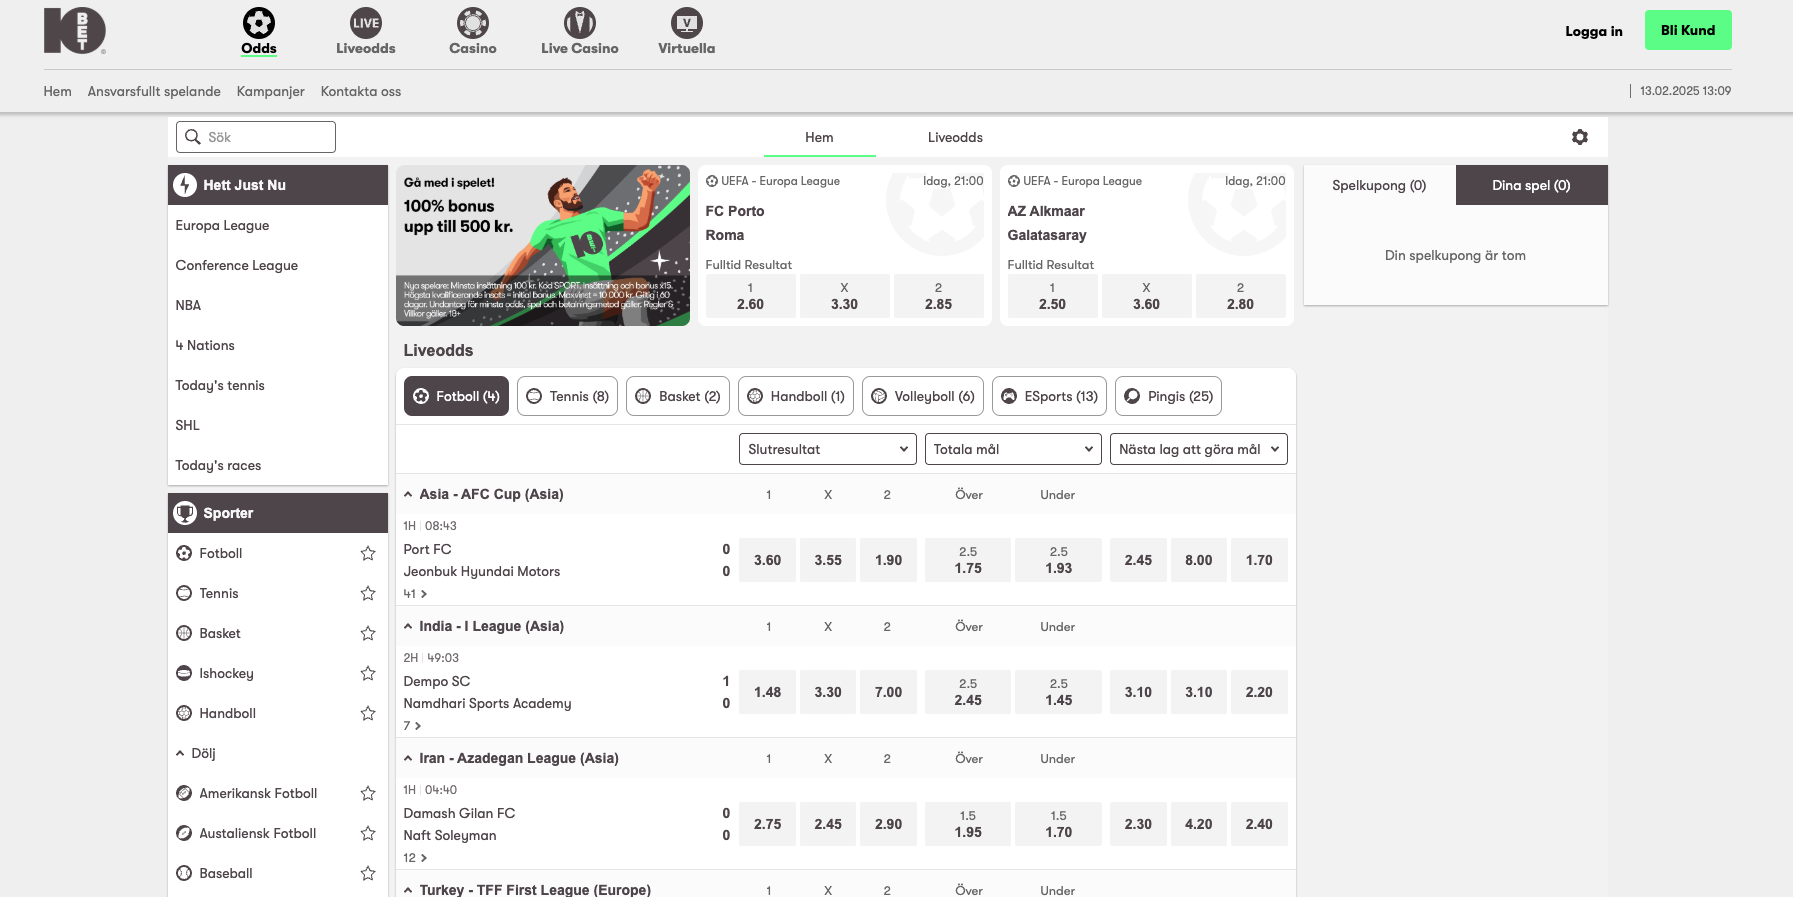Open the Slutresultat dropdown
This screenshot has width=1793, height=897.
pyautogui.click(x=828, y=449)
